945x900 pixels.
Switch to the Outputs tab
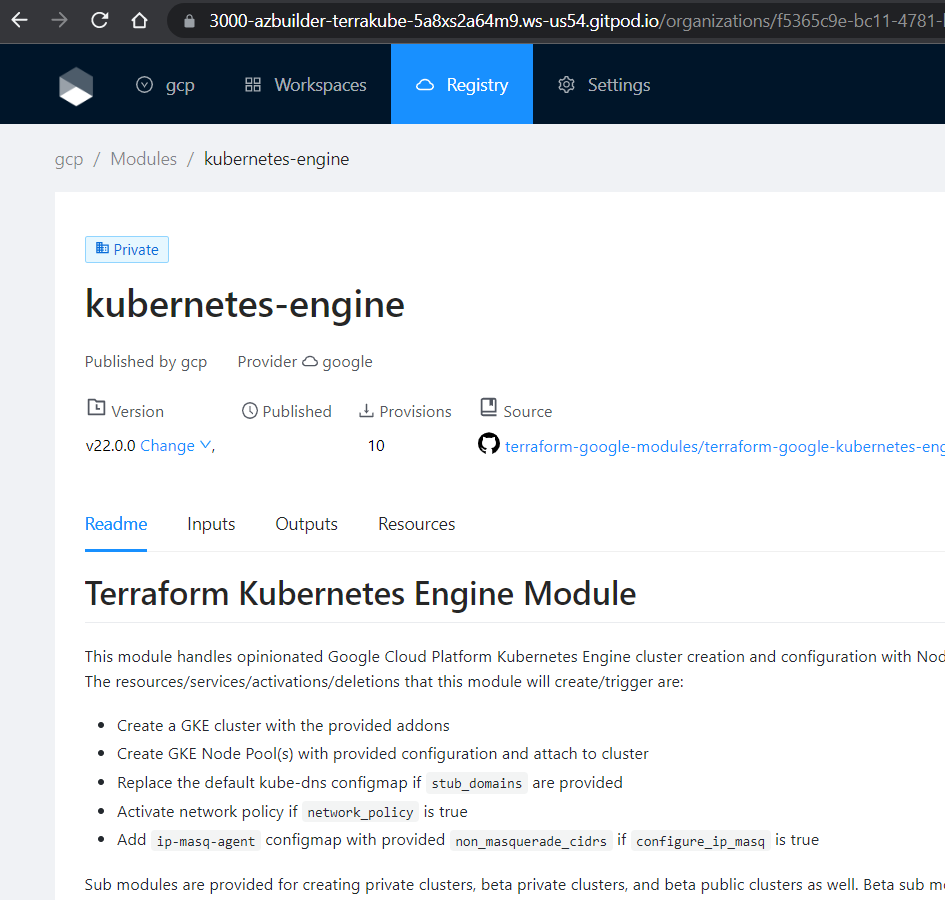click(x=306, y=524)
